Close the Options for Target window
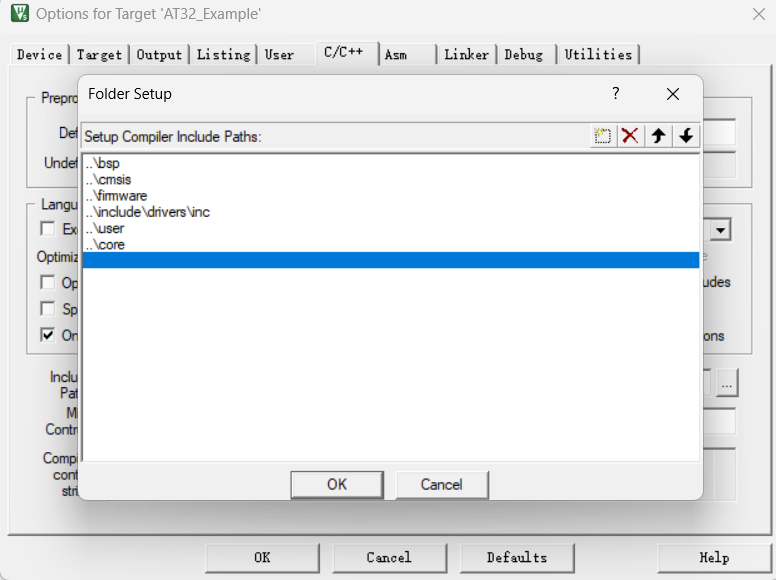The image size is (776, 580). 758,14
